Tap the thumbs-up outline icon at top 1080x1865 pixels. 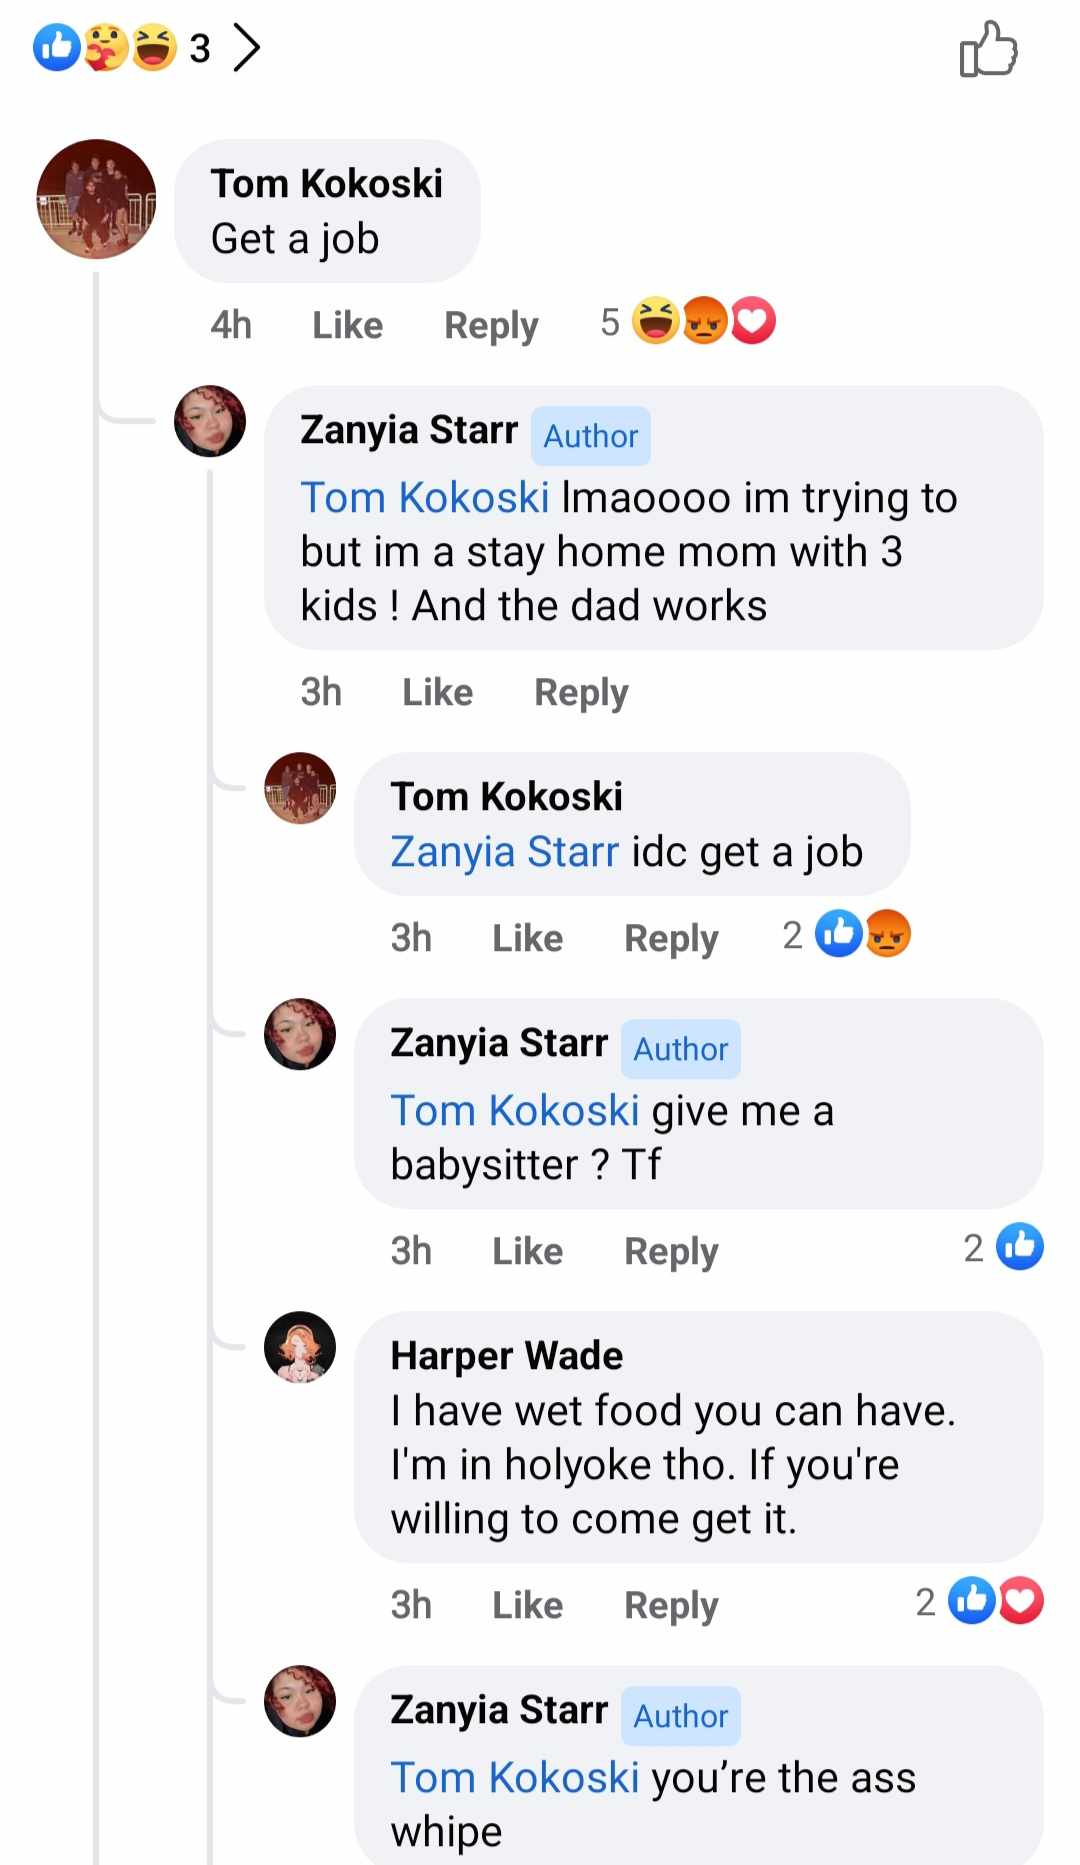[988, 50]
